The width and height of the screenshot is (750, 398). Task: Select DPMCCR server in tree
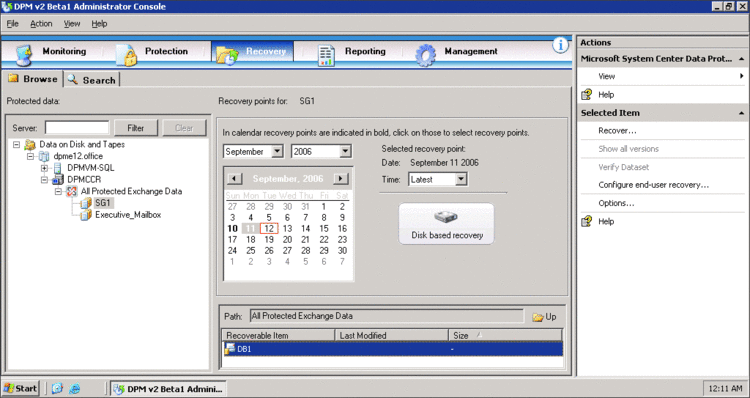(84, 180)
